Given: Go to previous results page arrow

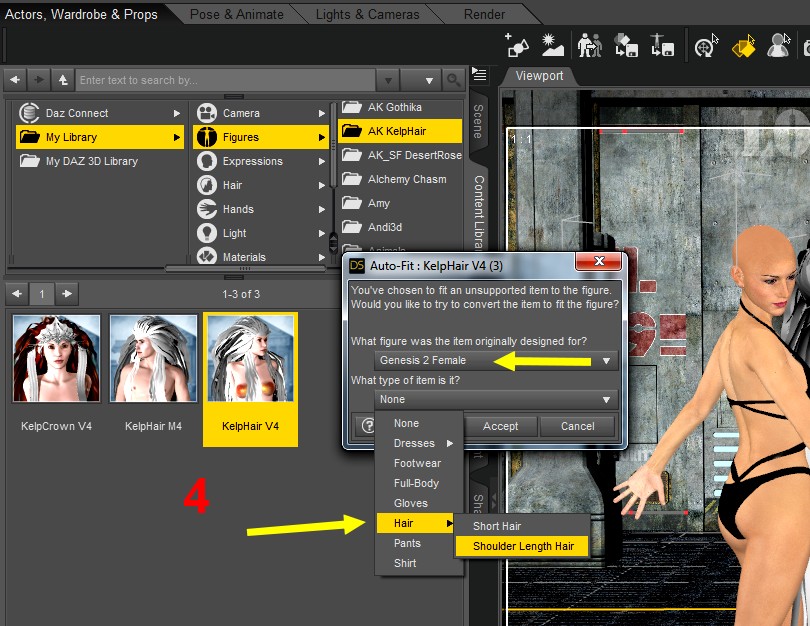Looking at the screenshot, I should (x=17, y=294).
